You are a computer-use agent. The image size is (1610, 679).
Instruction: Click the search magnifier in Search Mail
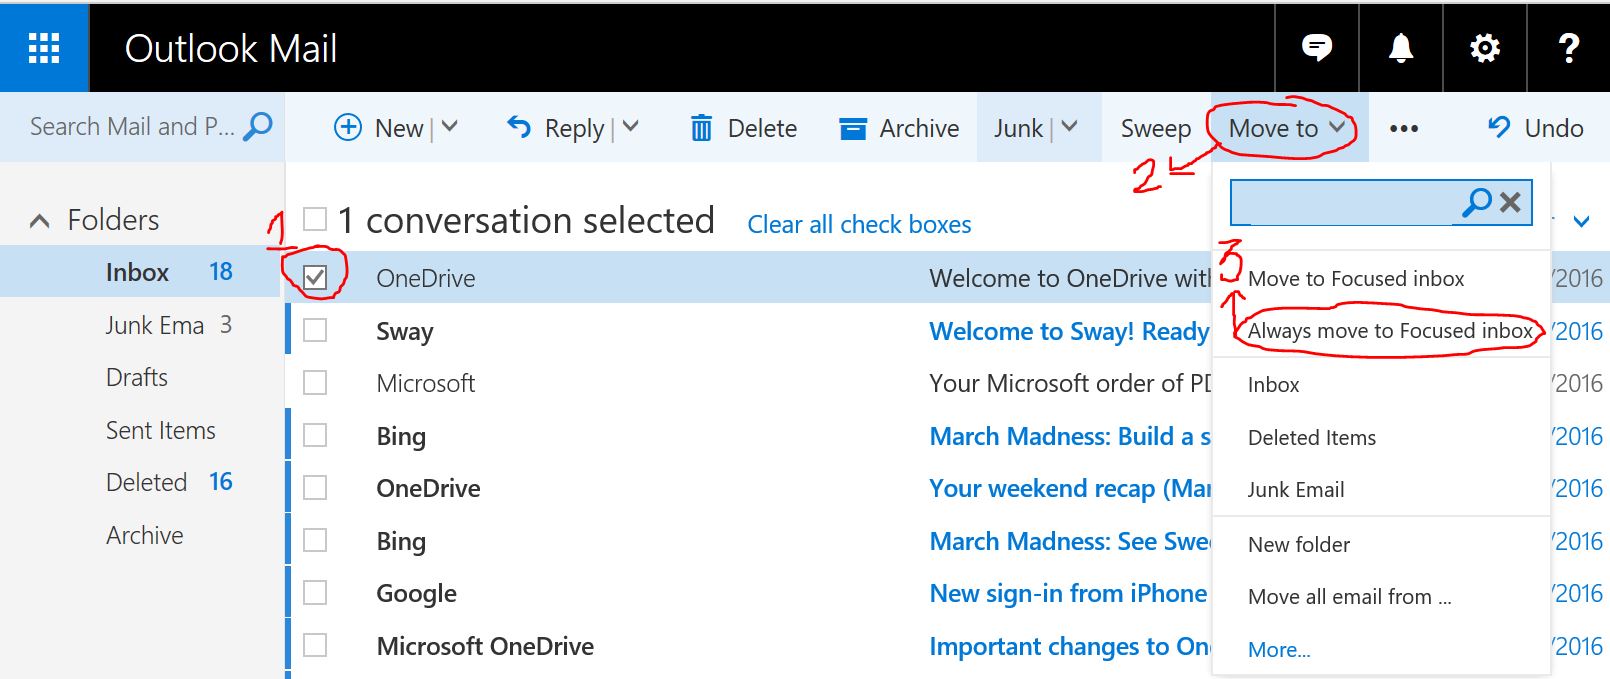(258, 127)
